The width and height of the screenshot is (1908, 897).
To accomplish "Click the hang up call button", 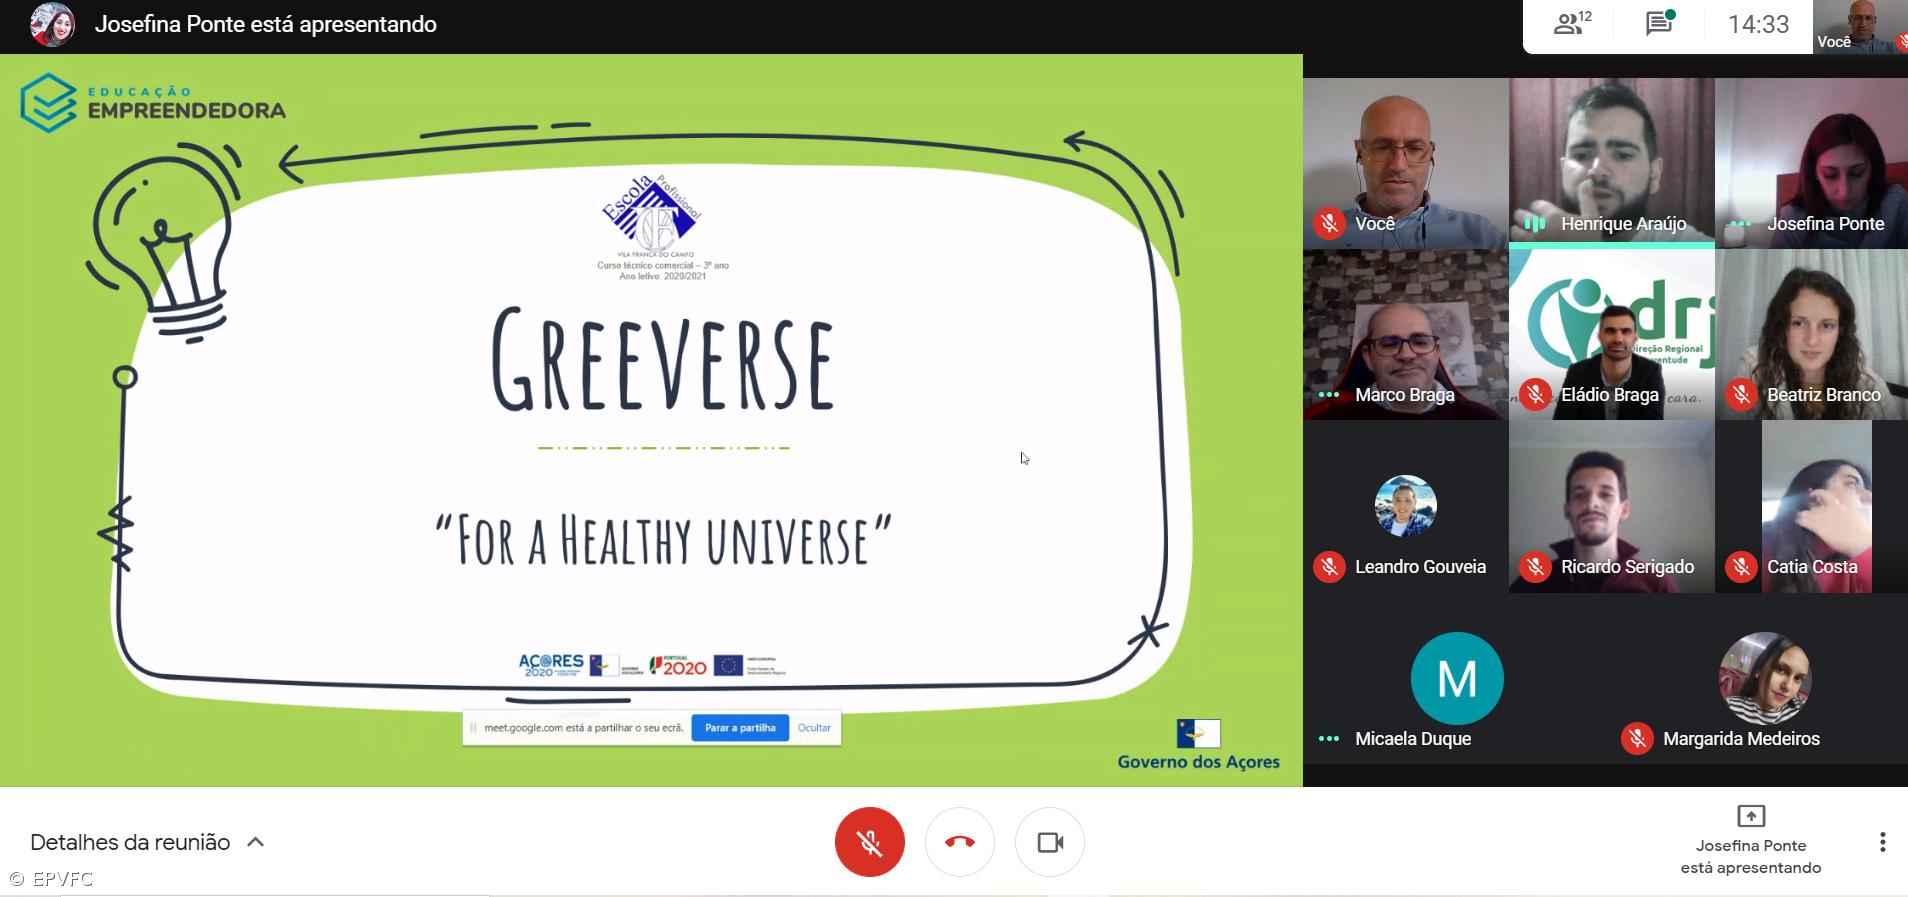I will (x=959, y=842).
